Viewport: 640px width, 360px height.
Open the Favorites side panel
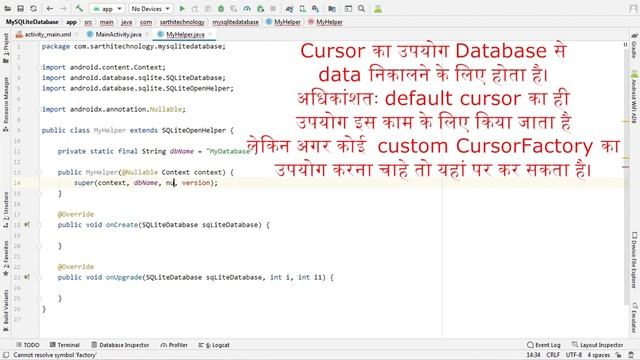coord(6,258)
